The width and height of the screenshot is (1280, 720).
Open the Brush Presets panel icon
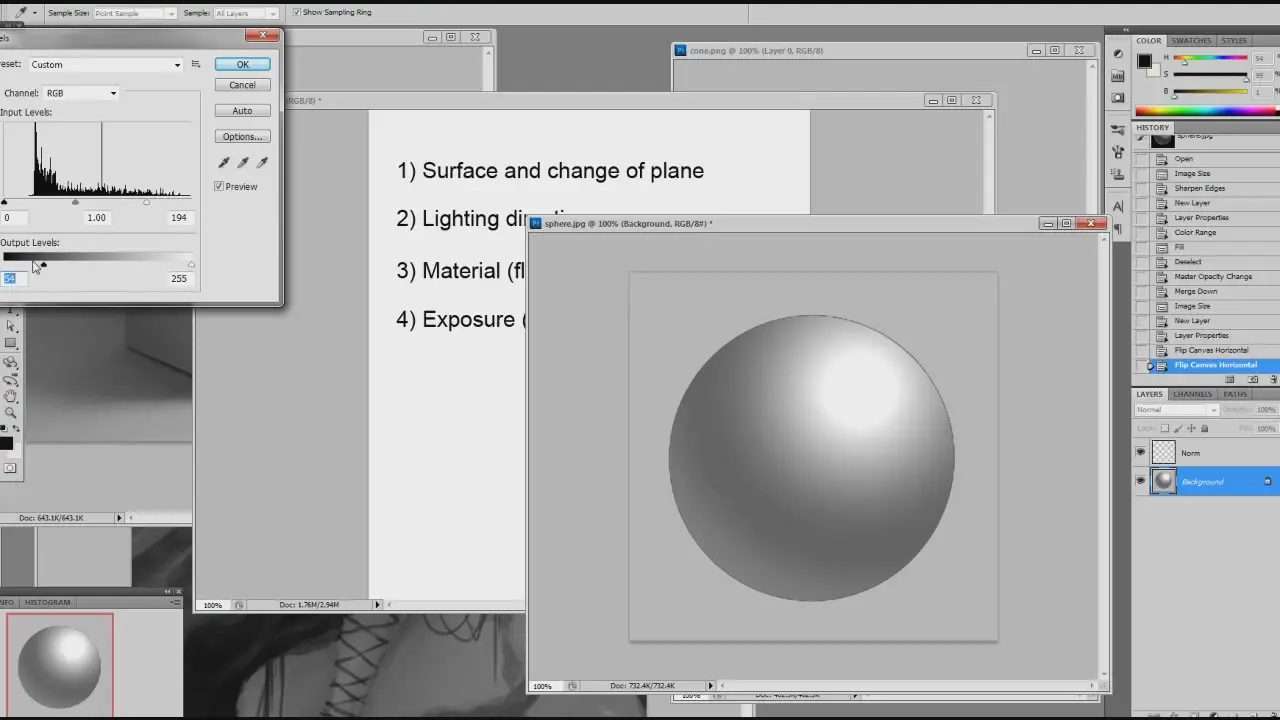[x=1118, y=131]
